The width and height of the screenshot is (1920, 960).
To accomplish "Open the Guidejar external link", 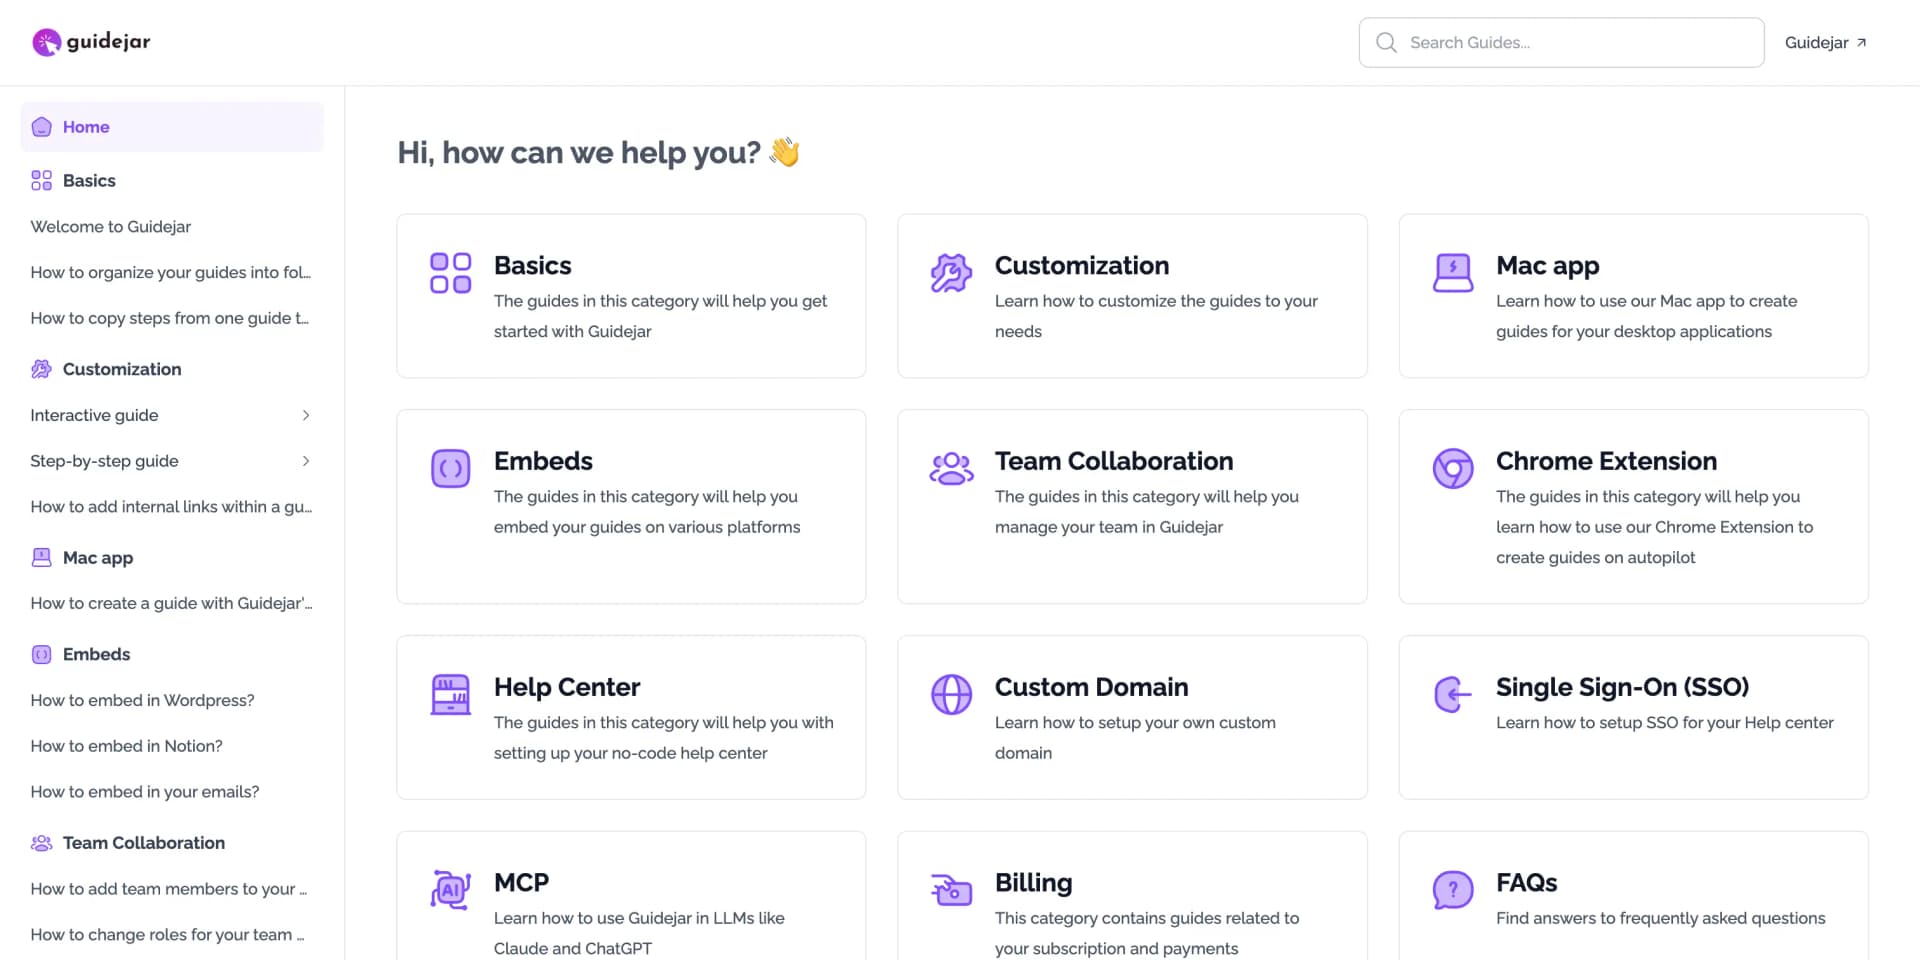I will 1825,42.
